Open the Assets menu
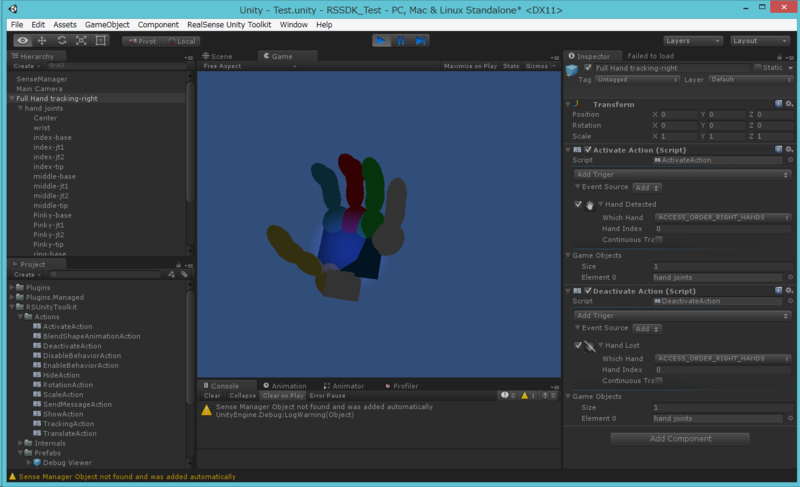The width and height of the screenshot is (800, 487). [65, 24]
